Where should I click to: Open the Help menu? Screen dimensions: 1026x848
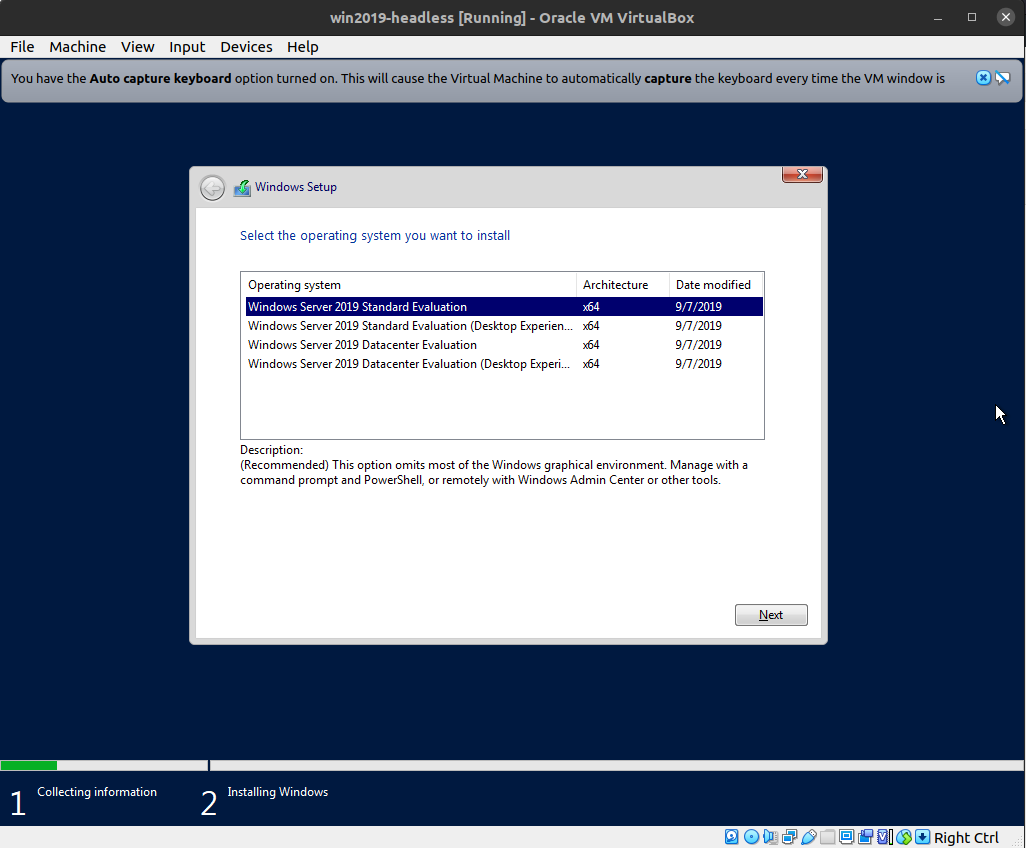302,47
